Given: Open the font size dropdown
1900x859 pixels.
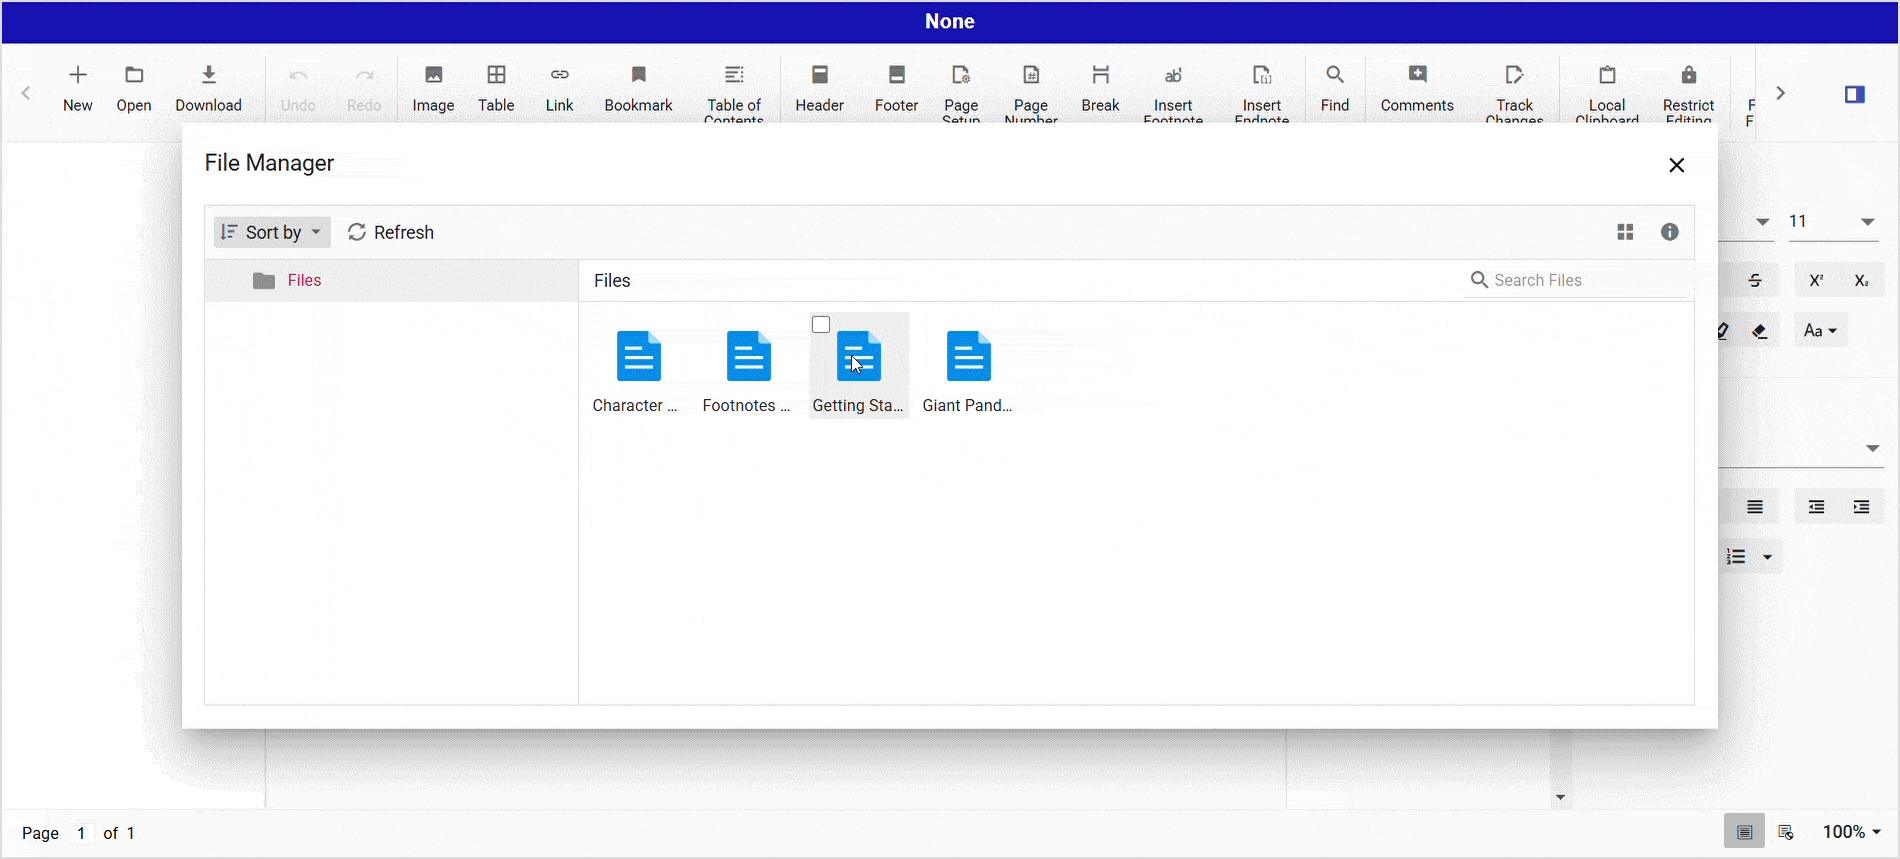Looking at the screenshot, I should (1867, 222).
